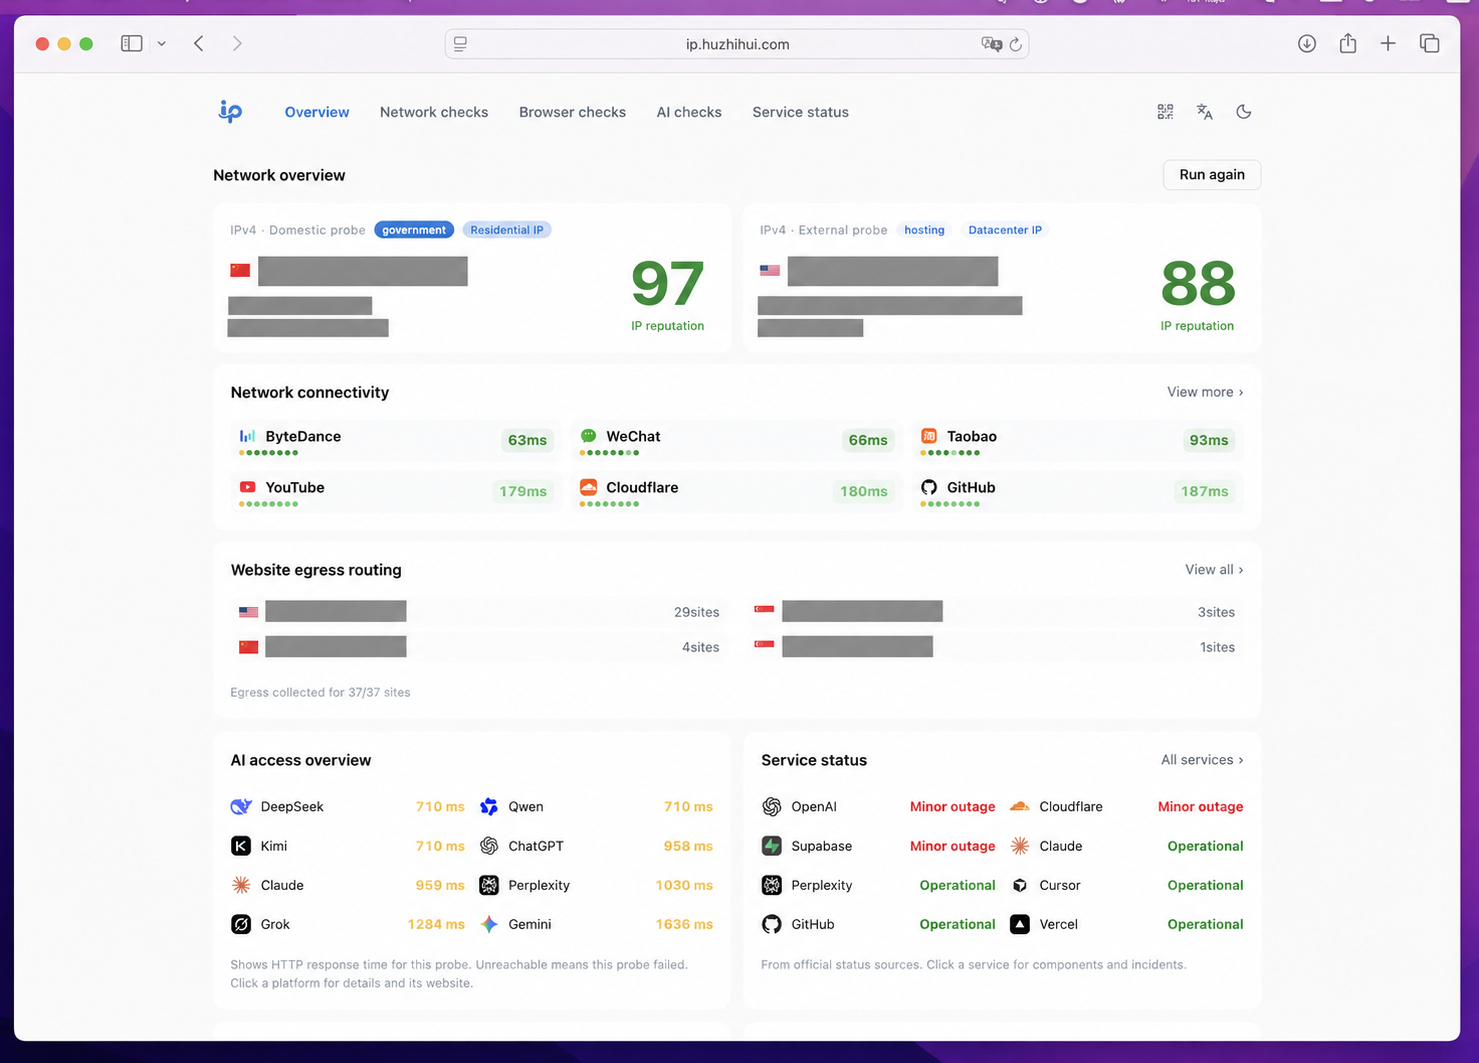Click the Cloudflare icon in Network connectivity

pyautogui.click(x=588, y=487)
